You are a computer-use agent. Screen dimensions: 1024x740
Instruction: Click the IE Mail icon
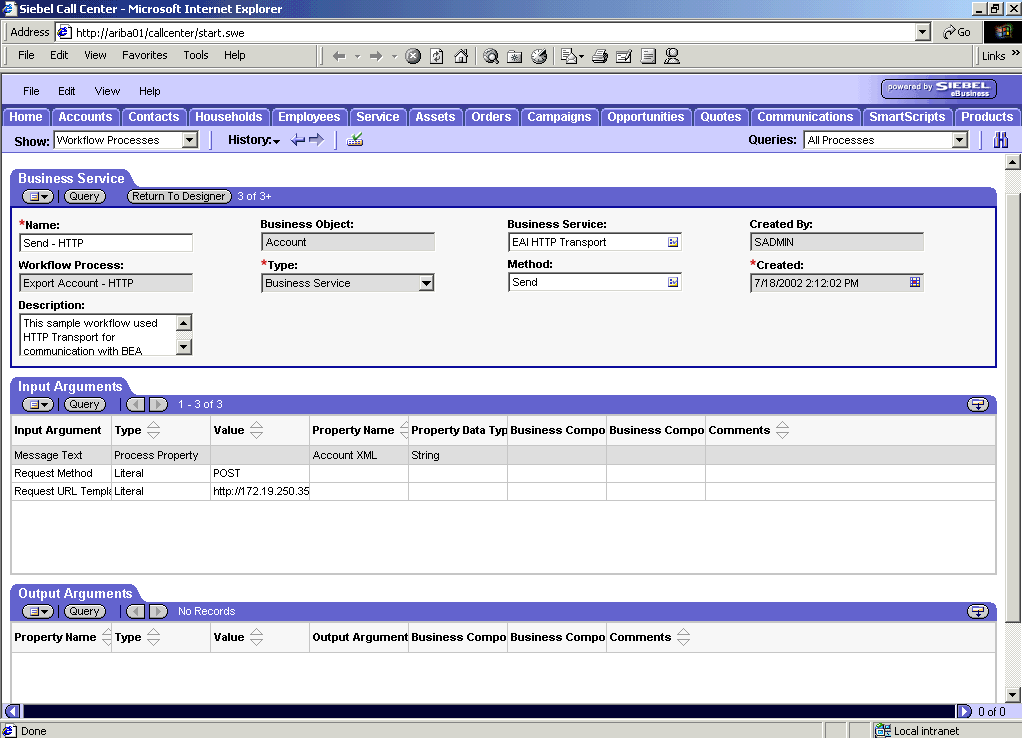coord(569,56)
